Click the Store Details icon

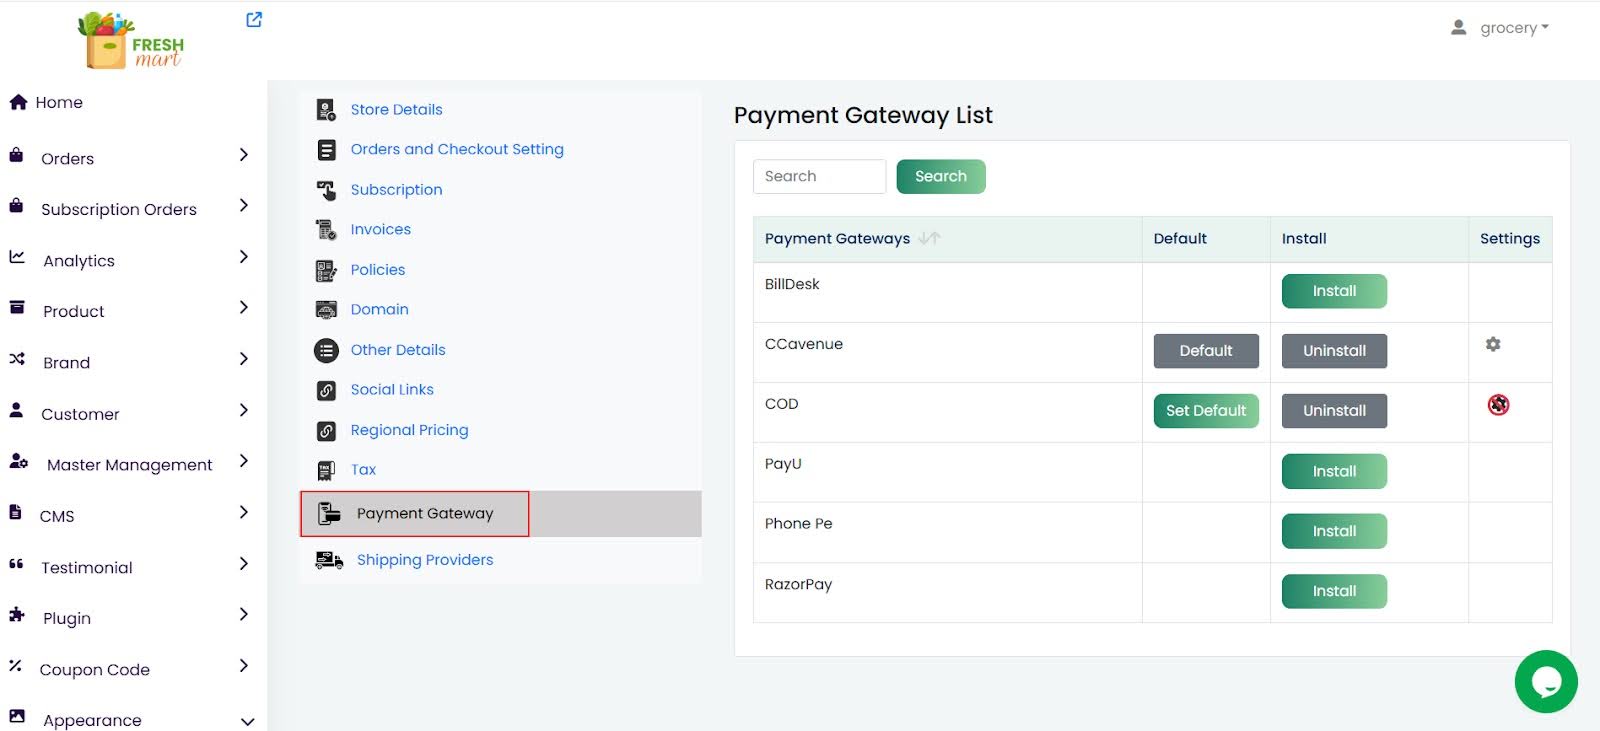point(326,110)
